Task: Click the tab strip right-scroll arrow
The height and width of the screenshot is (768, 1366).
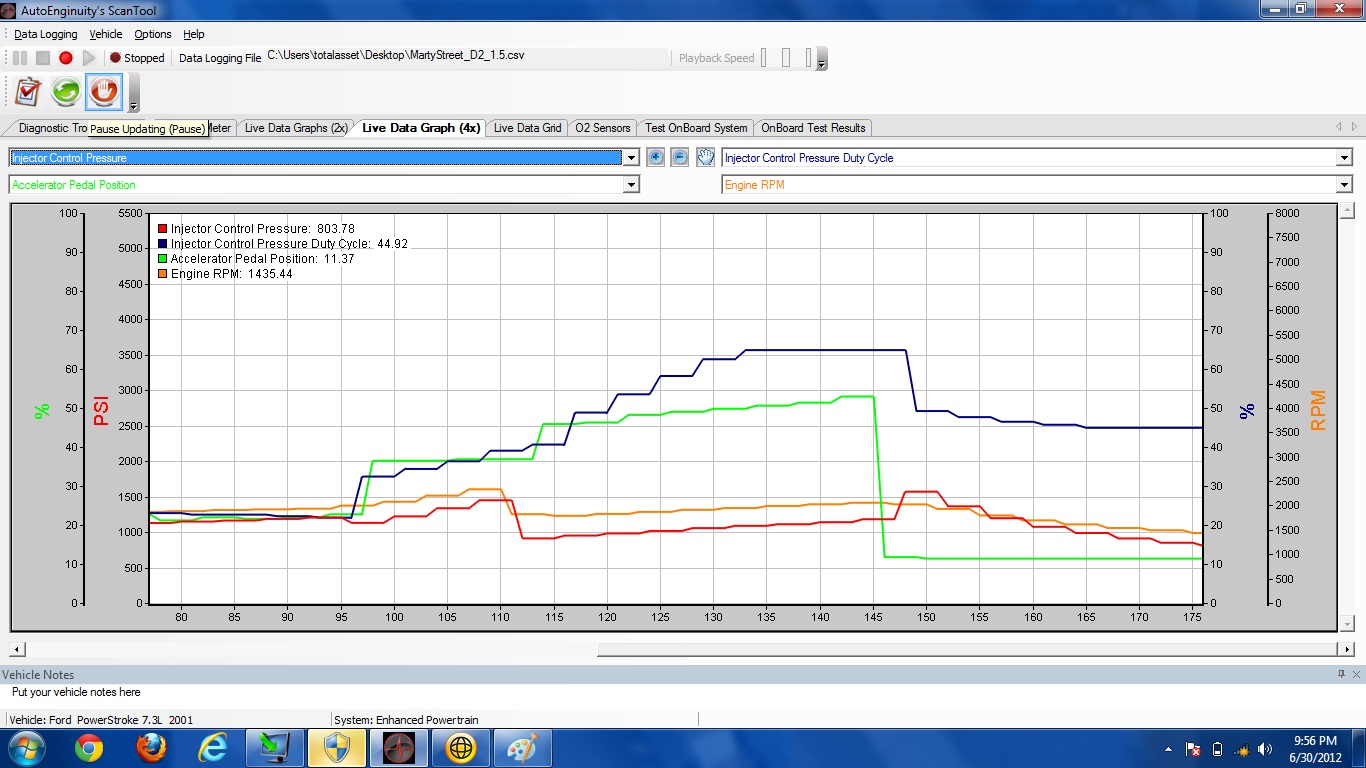Action: click(1355, 127)
